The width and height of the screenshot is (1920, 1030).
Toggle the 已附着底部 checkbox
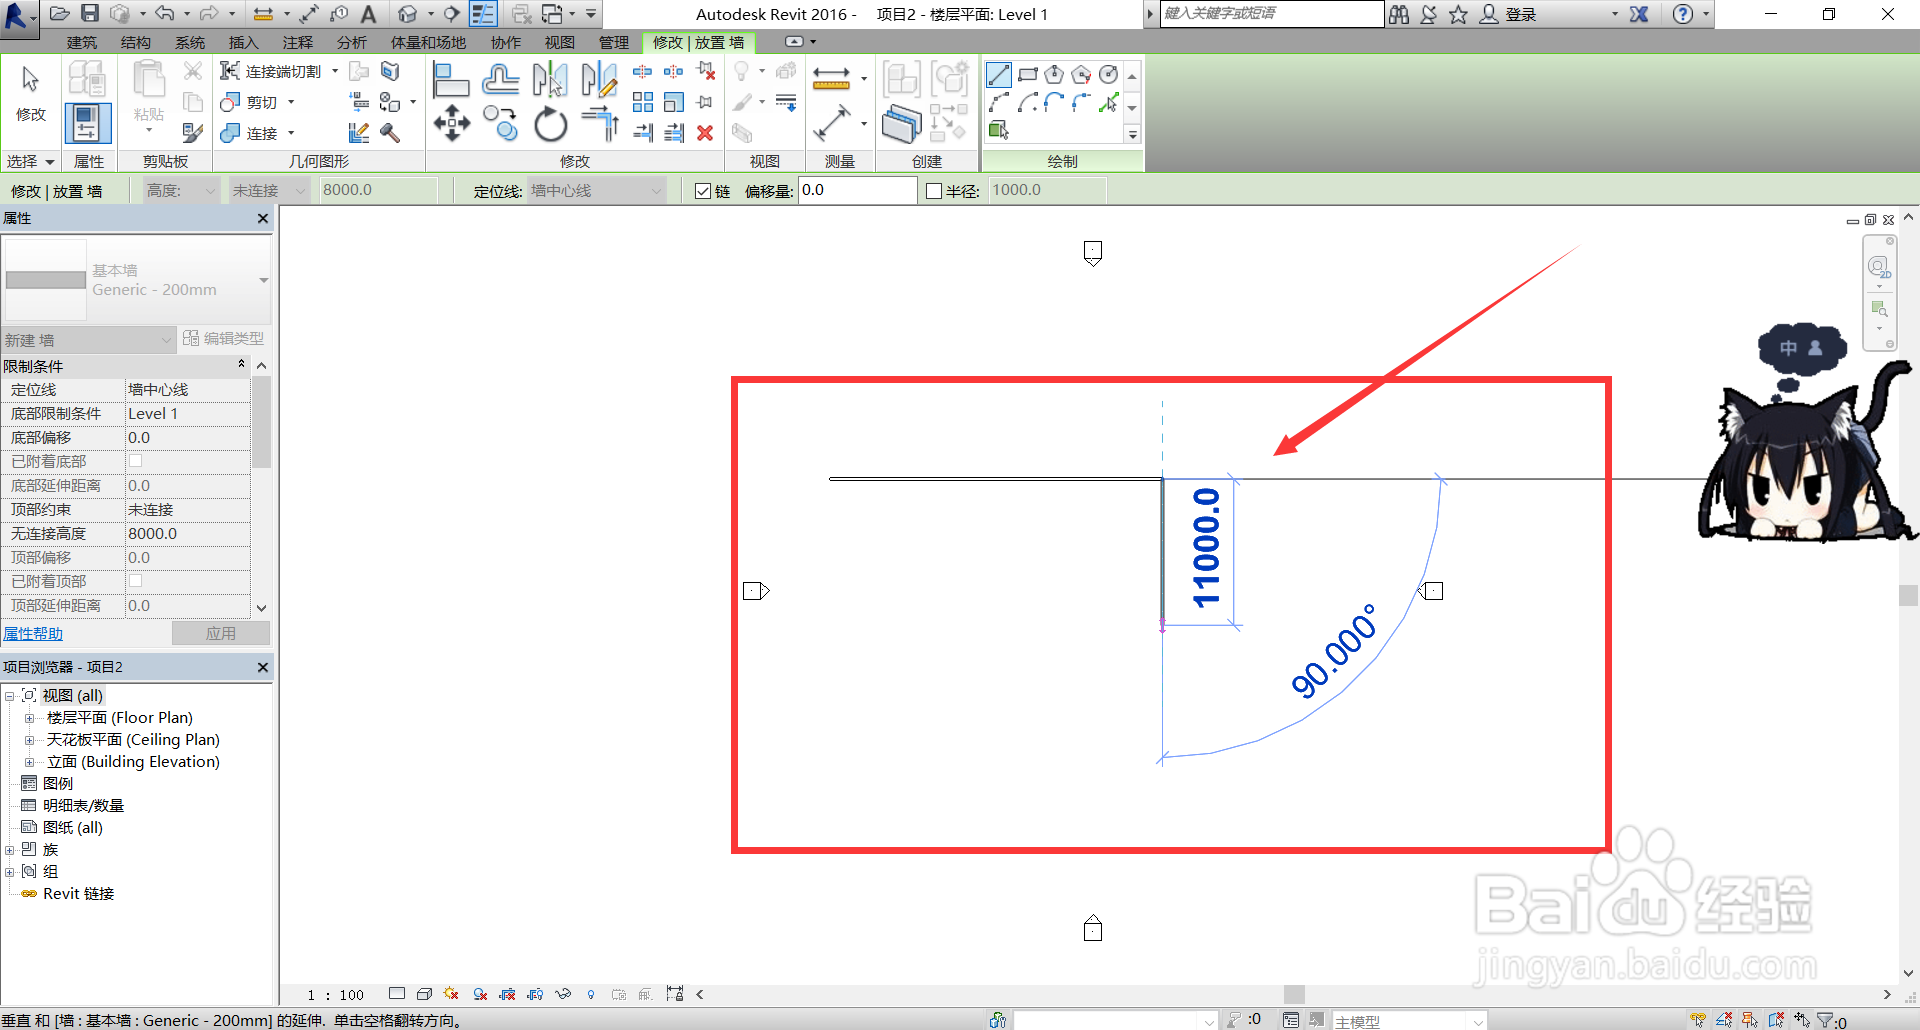pyautogui.click(x=135, y=461)
